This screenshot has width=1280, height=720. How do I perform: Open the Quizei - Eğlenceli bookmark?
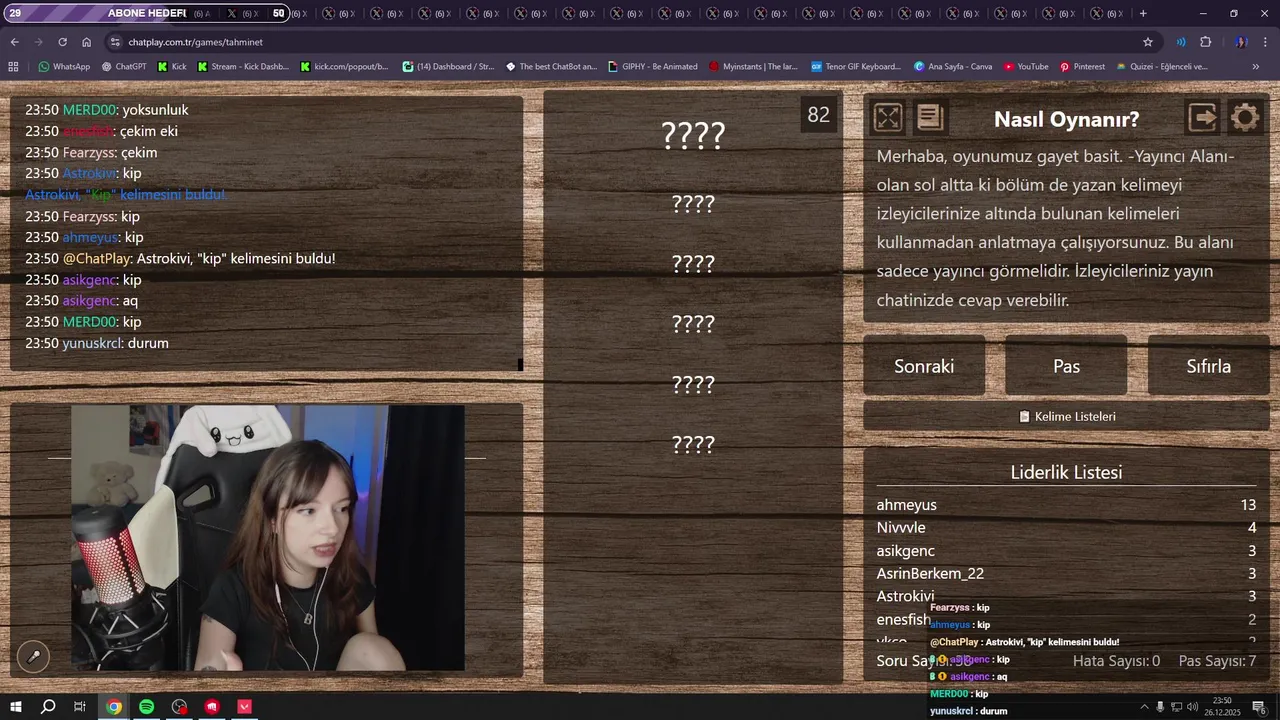click(x=1162, y=67)
